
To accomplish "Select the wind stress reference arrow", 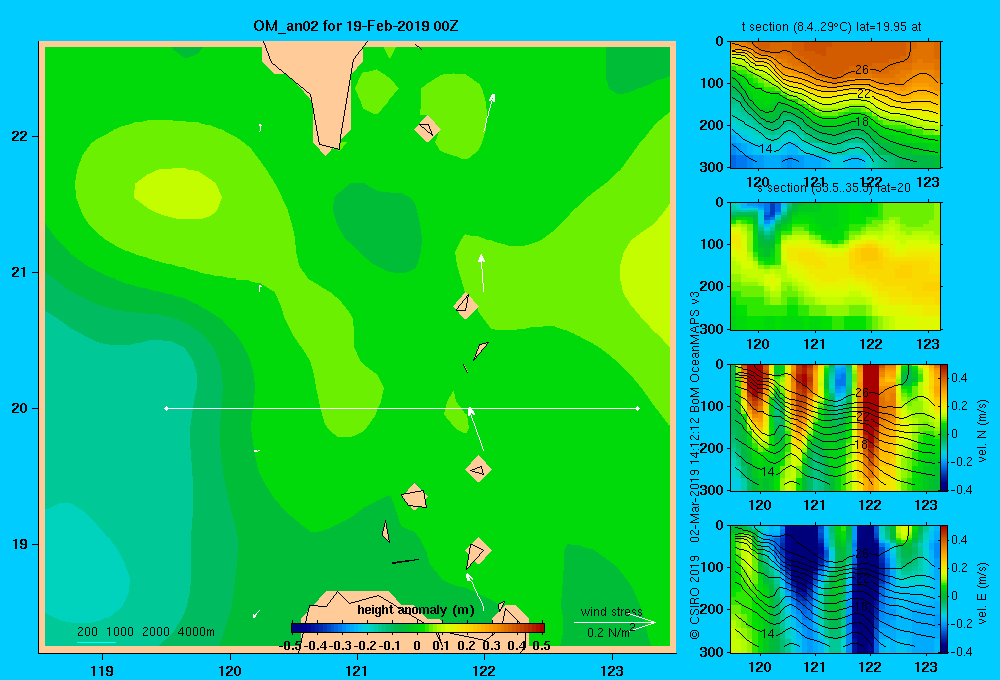I will pyautogui.click(x=615, y=623).
